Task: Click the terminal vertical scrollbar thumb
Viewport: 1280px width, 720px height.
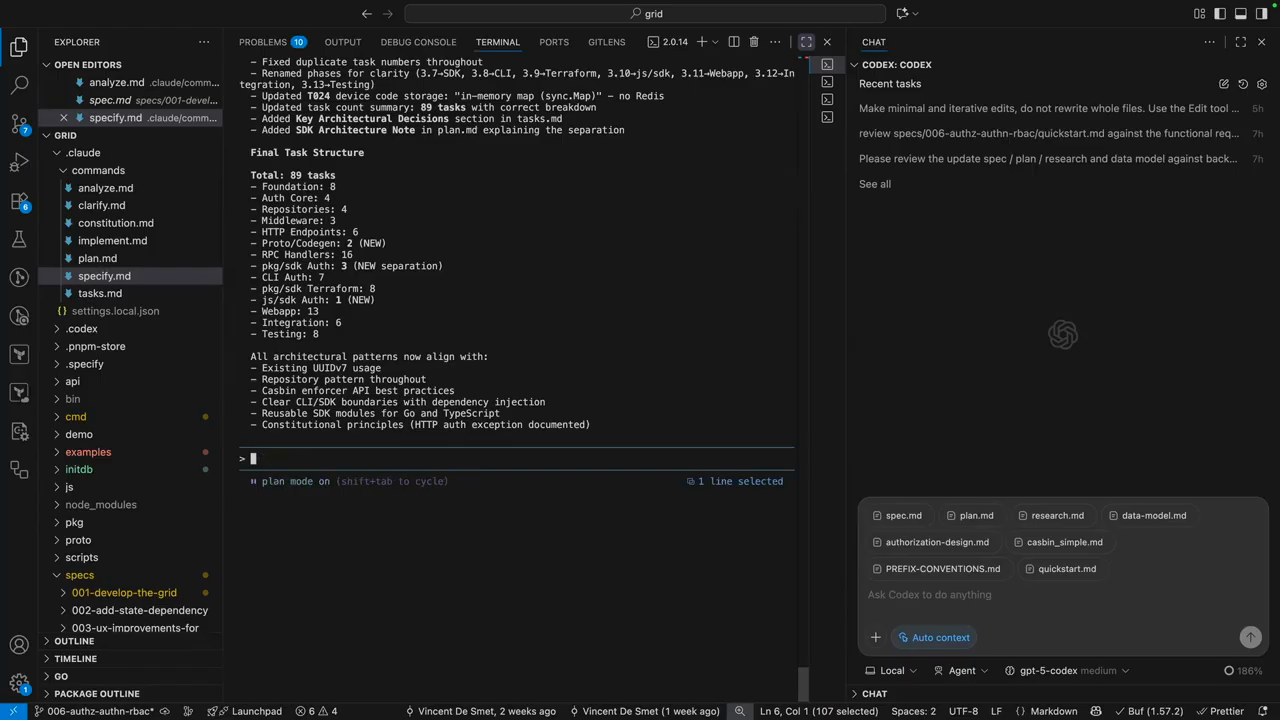Action: [802, 683]
